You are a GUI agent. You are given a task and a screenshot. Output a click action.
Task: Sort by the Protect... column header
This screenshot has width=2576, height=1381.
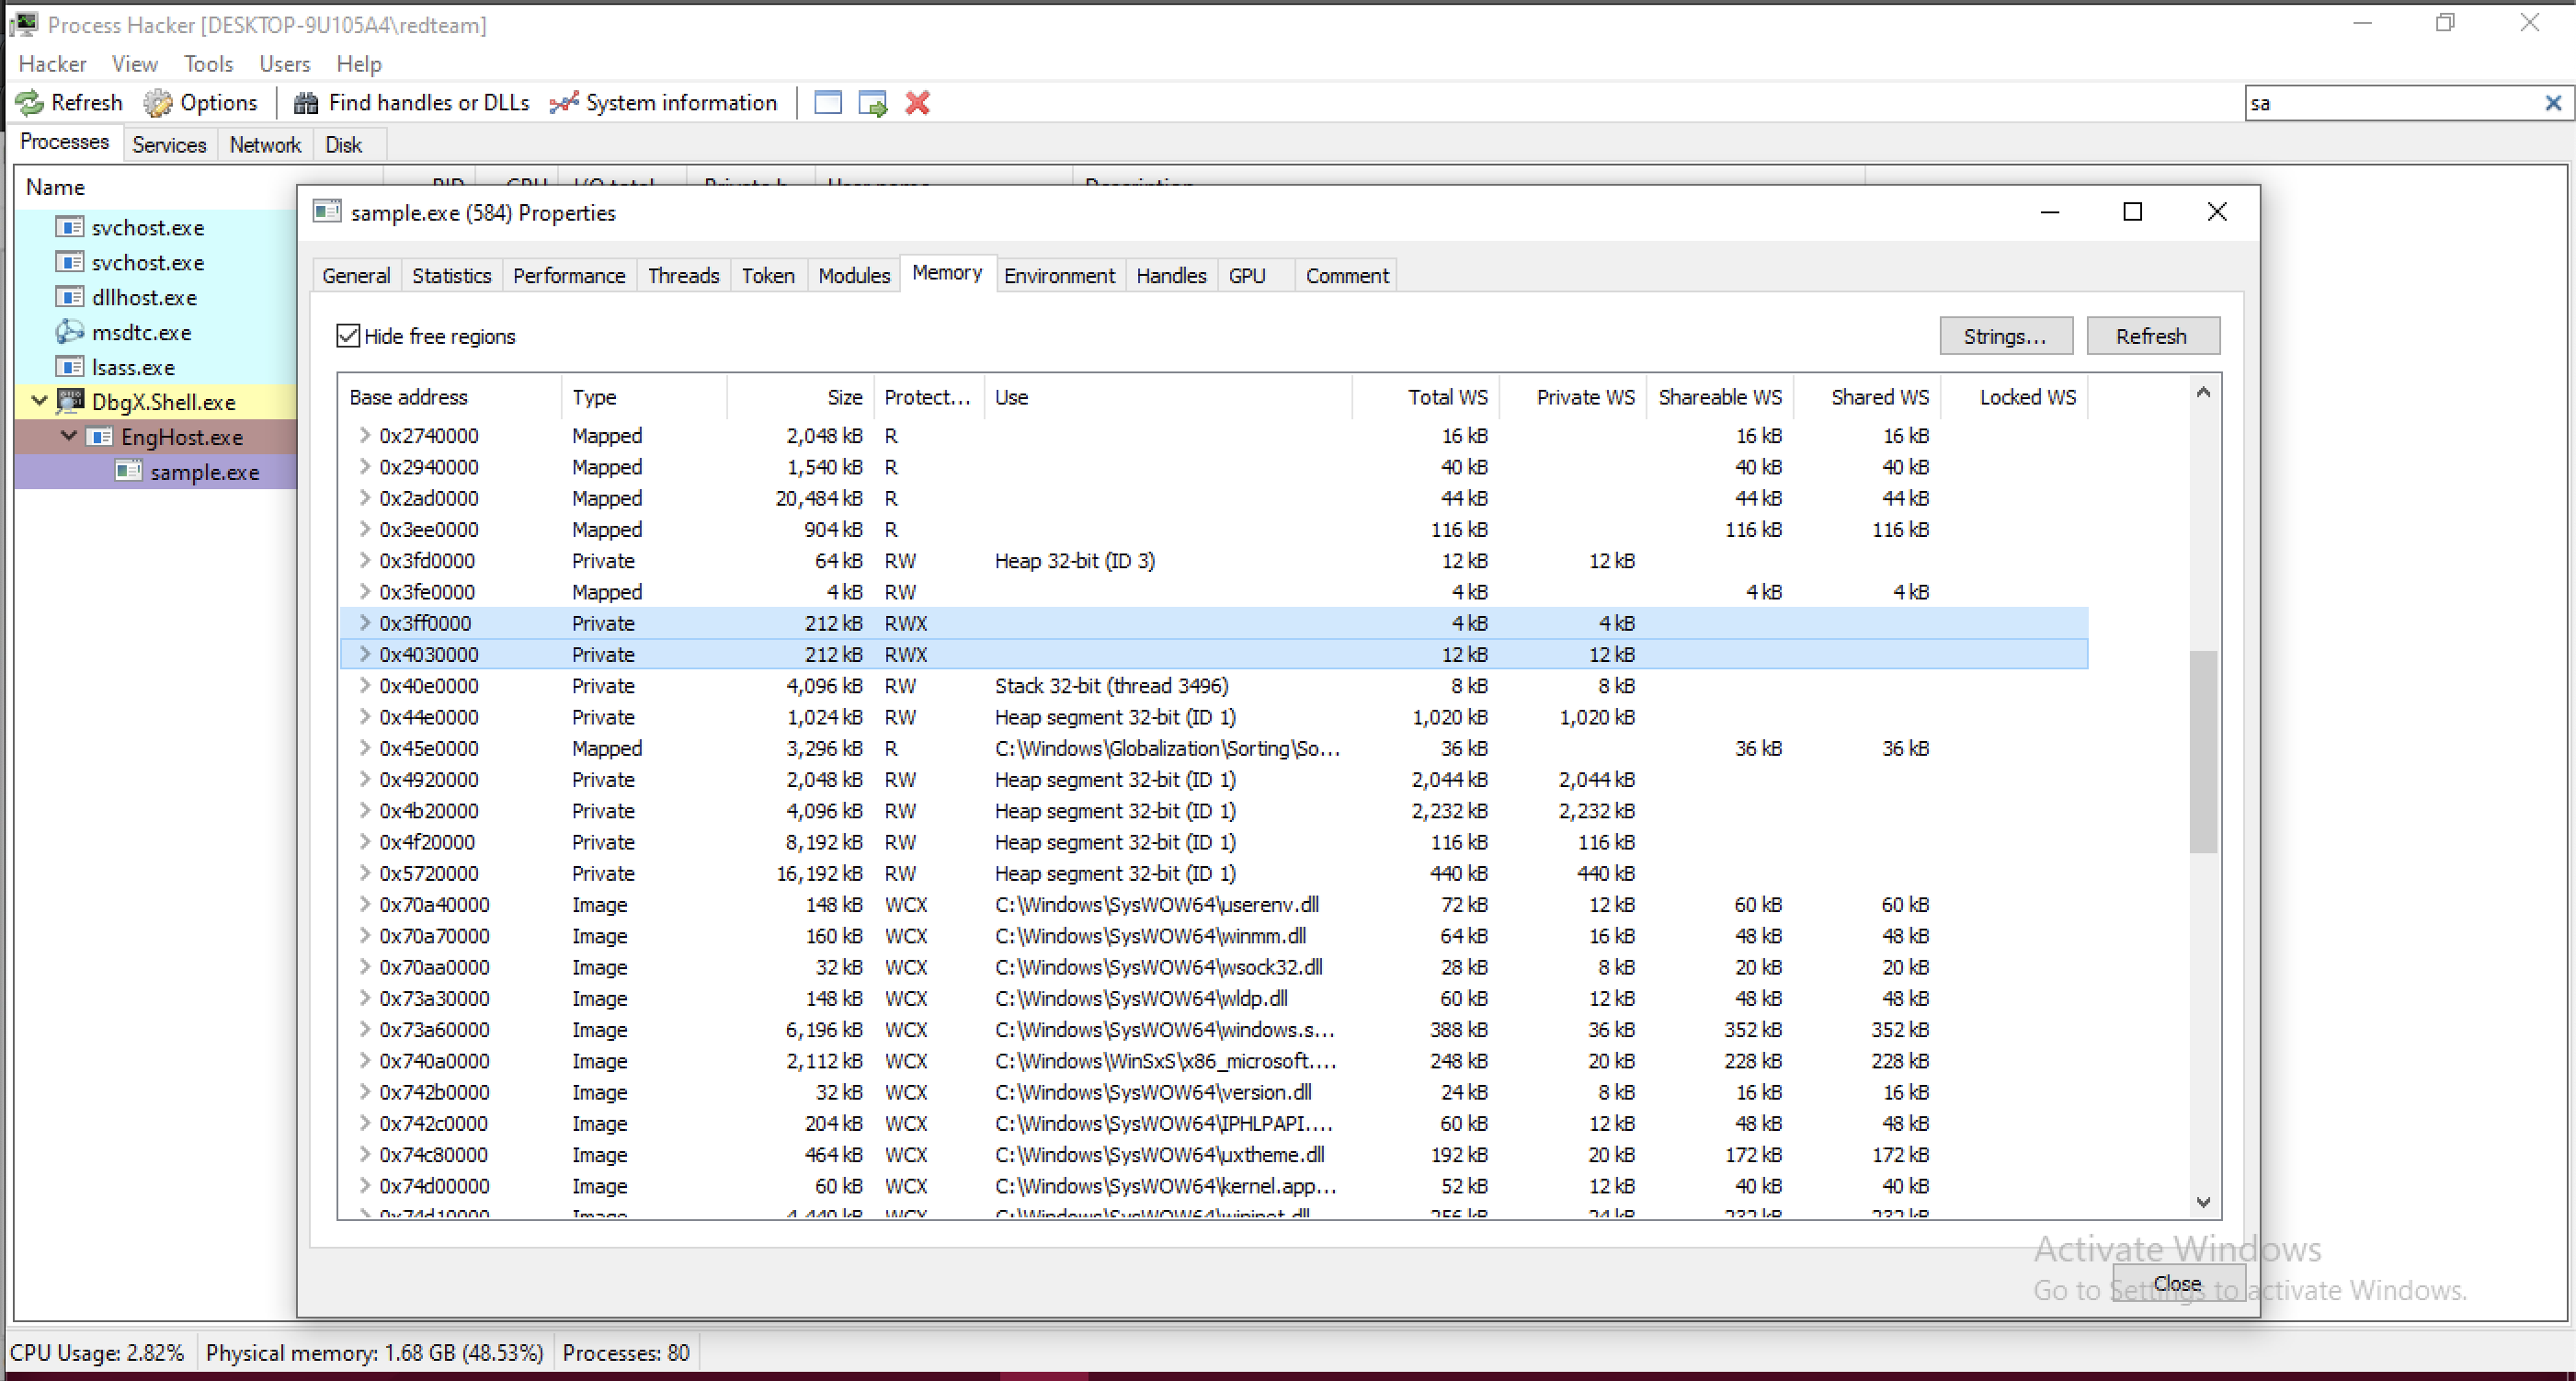point(929,397)
